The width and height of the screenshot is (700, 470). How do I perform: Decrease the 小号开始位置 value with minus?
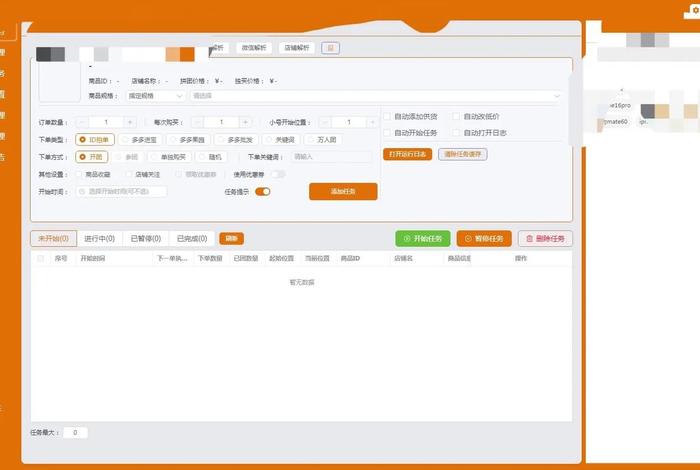[325, 122]
